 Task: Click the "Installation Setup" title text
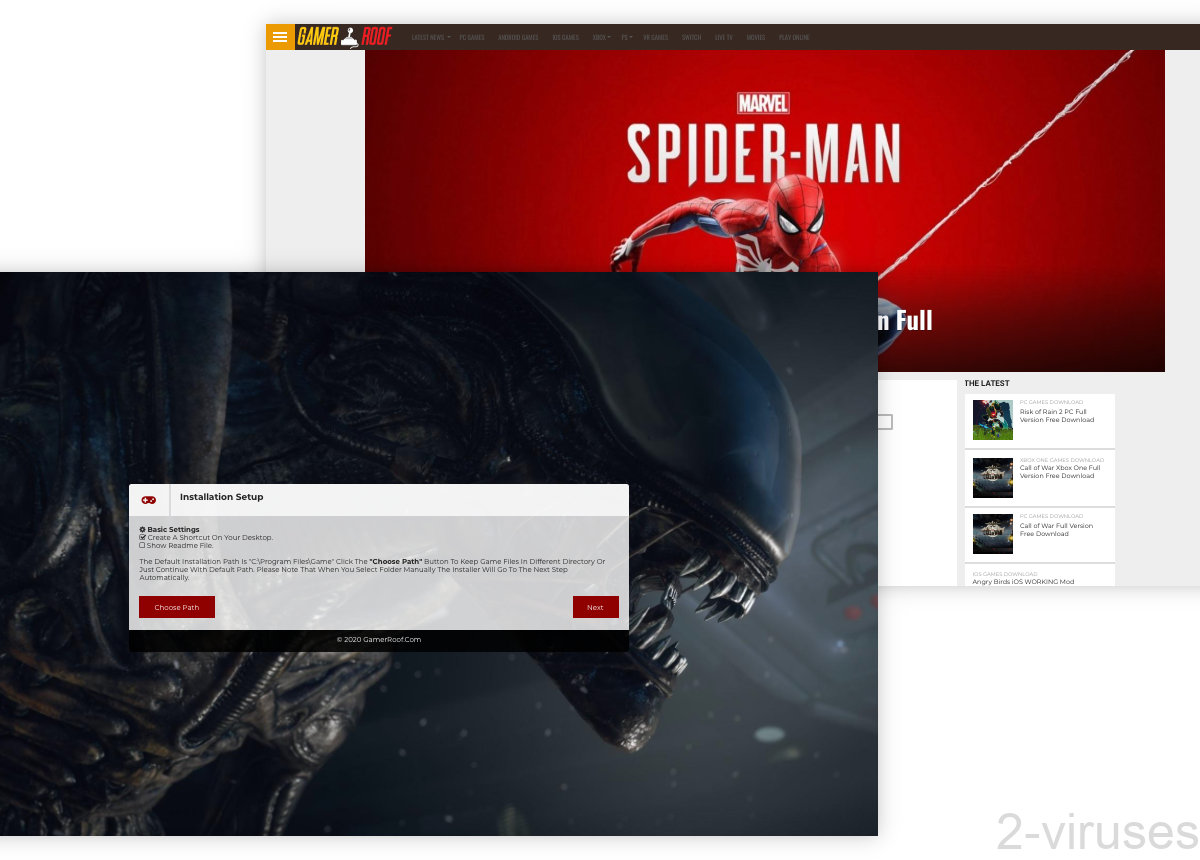222,497
